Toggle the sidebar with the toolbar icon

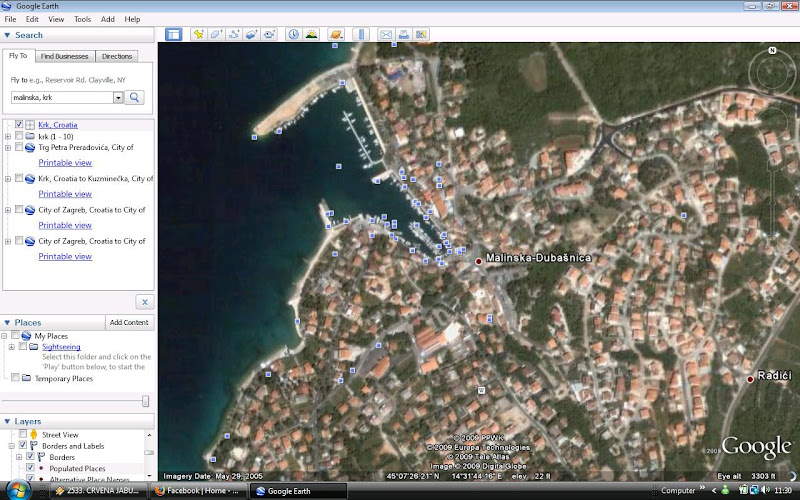[x=173, y=34]
